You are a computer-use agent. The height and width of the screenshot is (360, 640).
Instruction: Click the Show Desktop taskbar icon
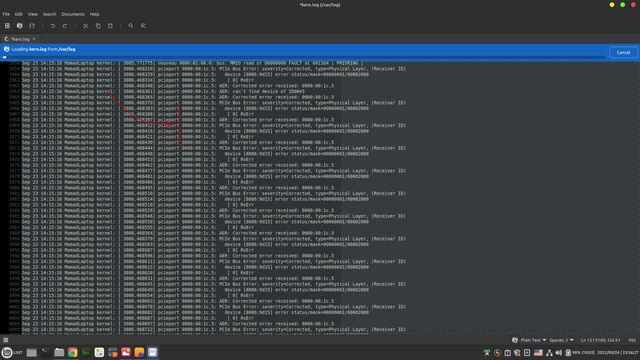point(31,352)
